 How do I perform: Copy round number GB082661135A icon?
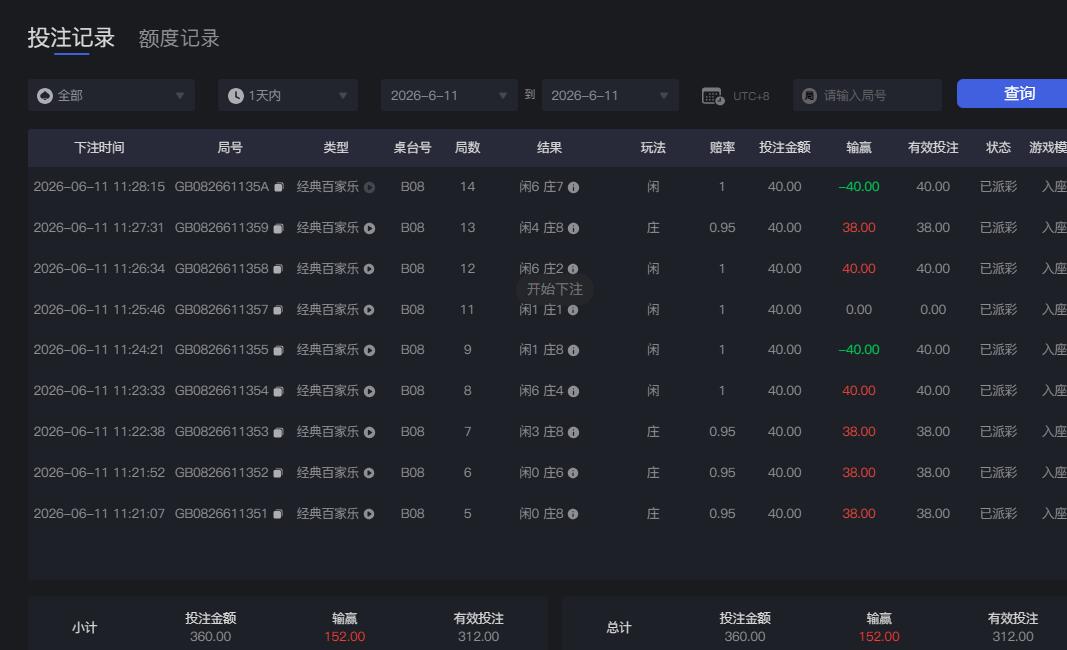278,187
